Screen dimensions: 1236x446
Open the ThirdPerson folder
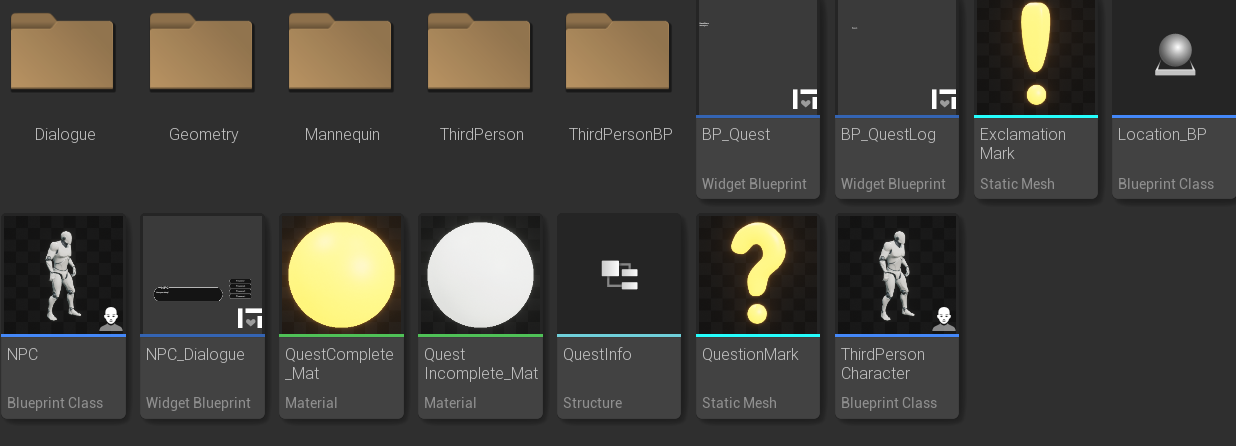click(x=481, y=50)
